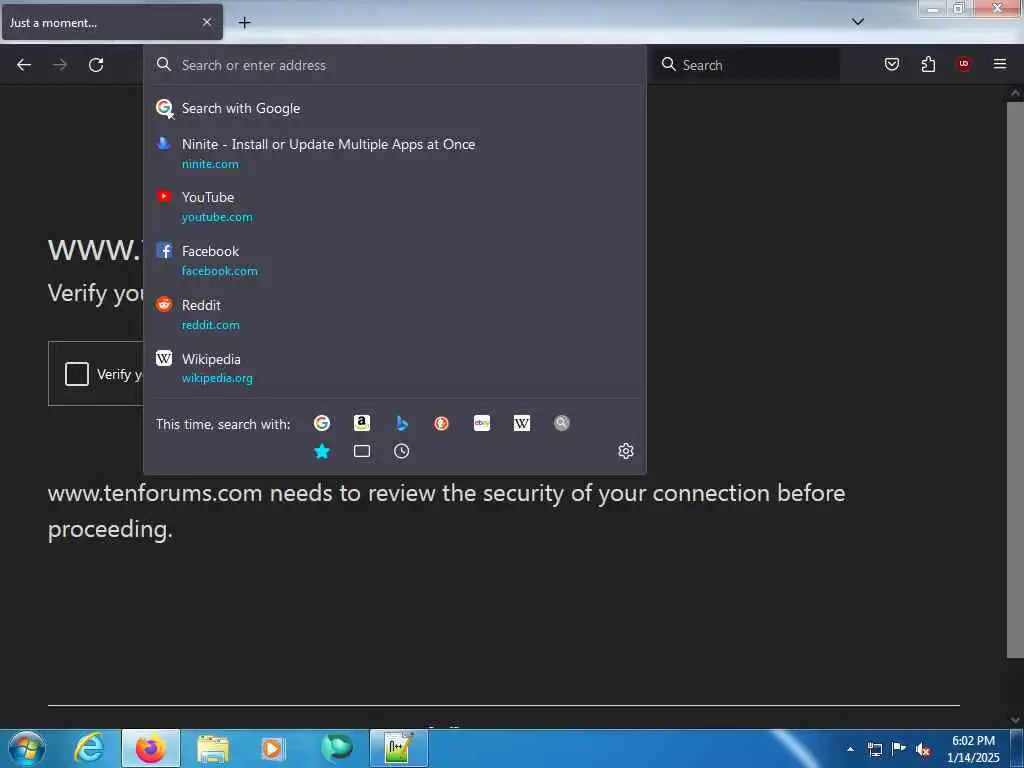Open the uBlock Origin extension icon
This screenshot has width=1024, height=768.
(x=964, y=64)
